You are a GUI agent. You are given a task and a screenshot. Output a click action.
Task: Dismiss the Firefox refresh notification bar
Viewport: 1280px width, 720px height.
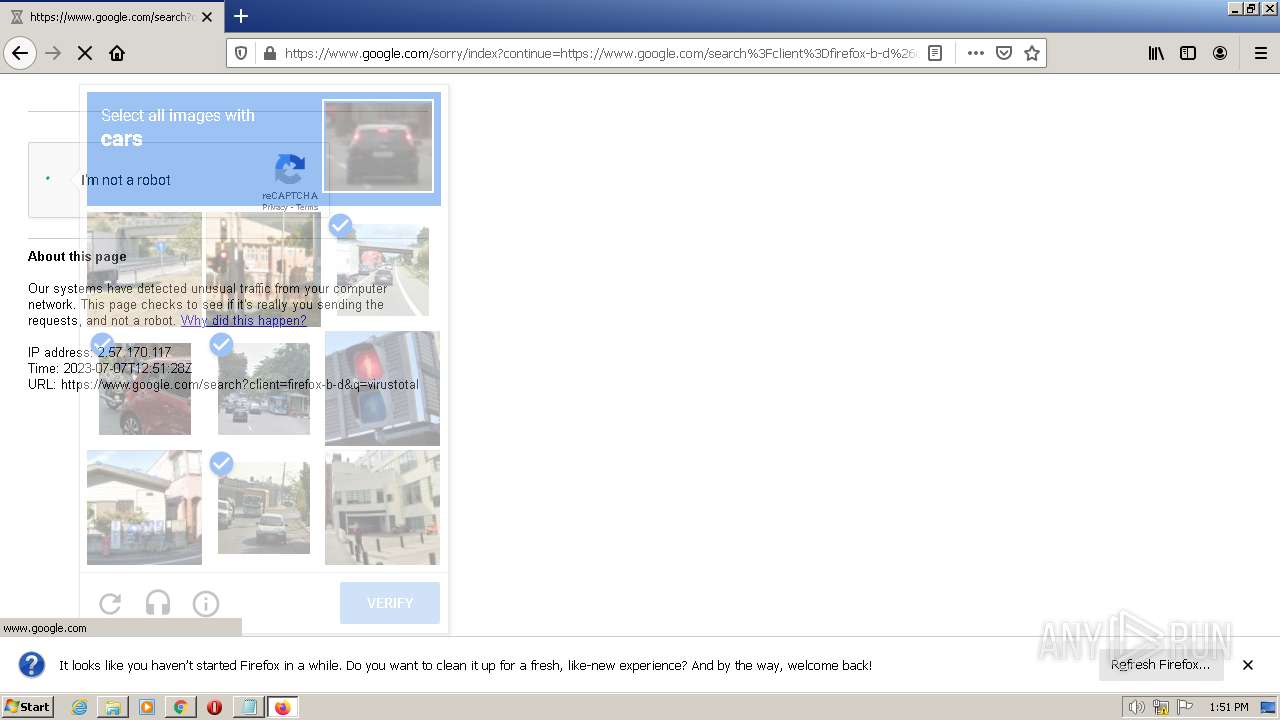pos(1248,665)
